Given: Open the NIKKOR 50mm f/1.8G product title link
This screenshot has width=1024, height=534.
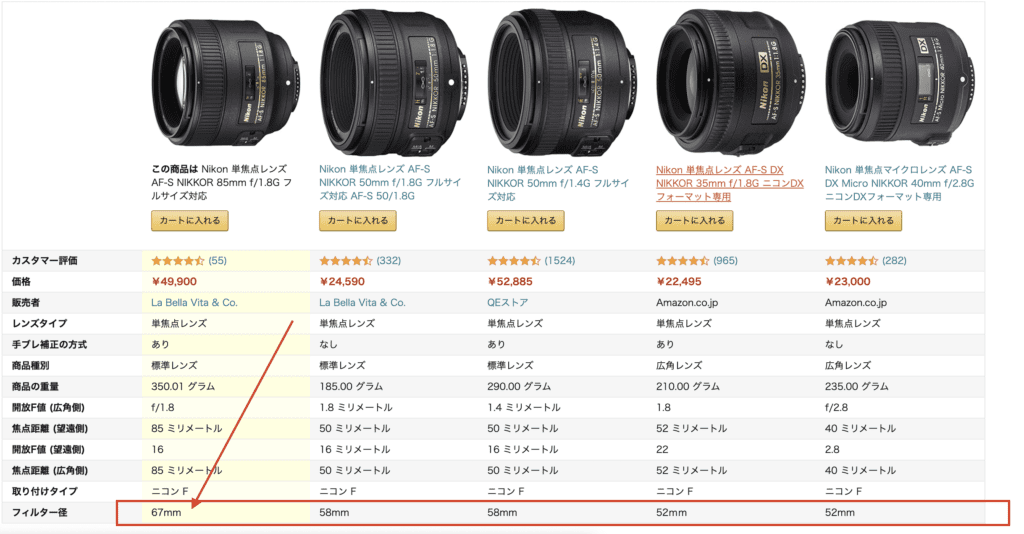Looking at the screenshot, I should point(390,183).
